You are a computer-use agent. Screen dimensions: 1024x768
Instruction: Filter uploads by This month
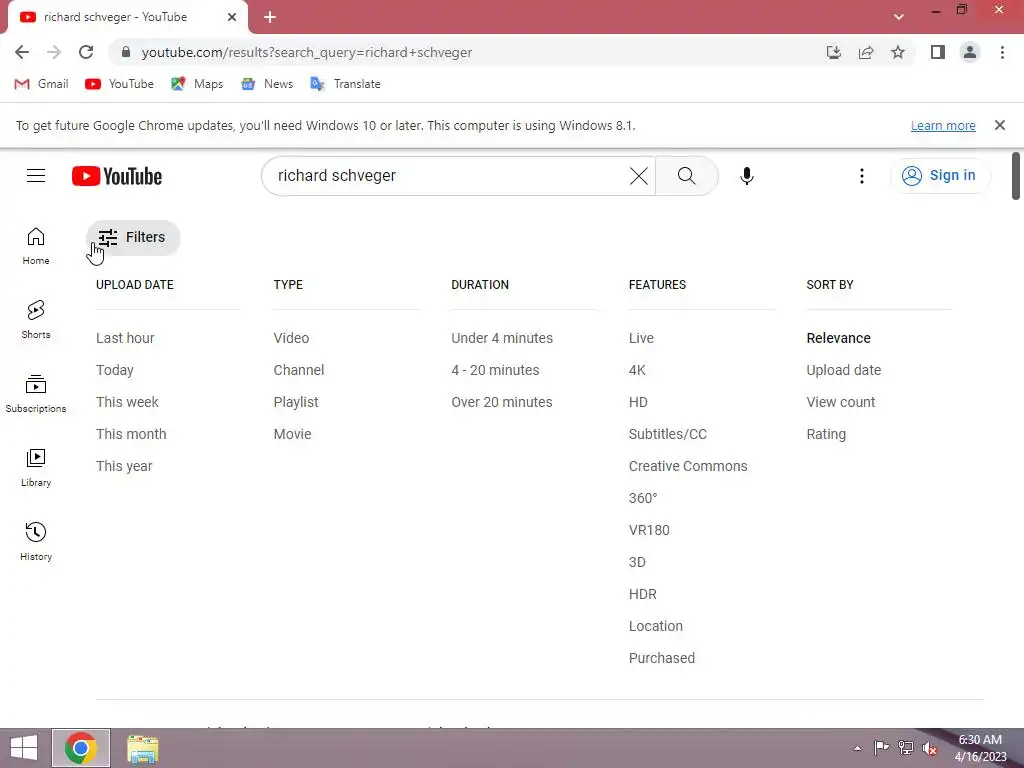(x=131, y=434)
